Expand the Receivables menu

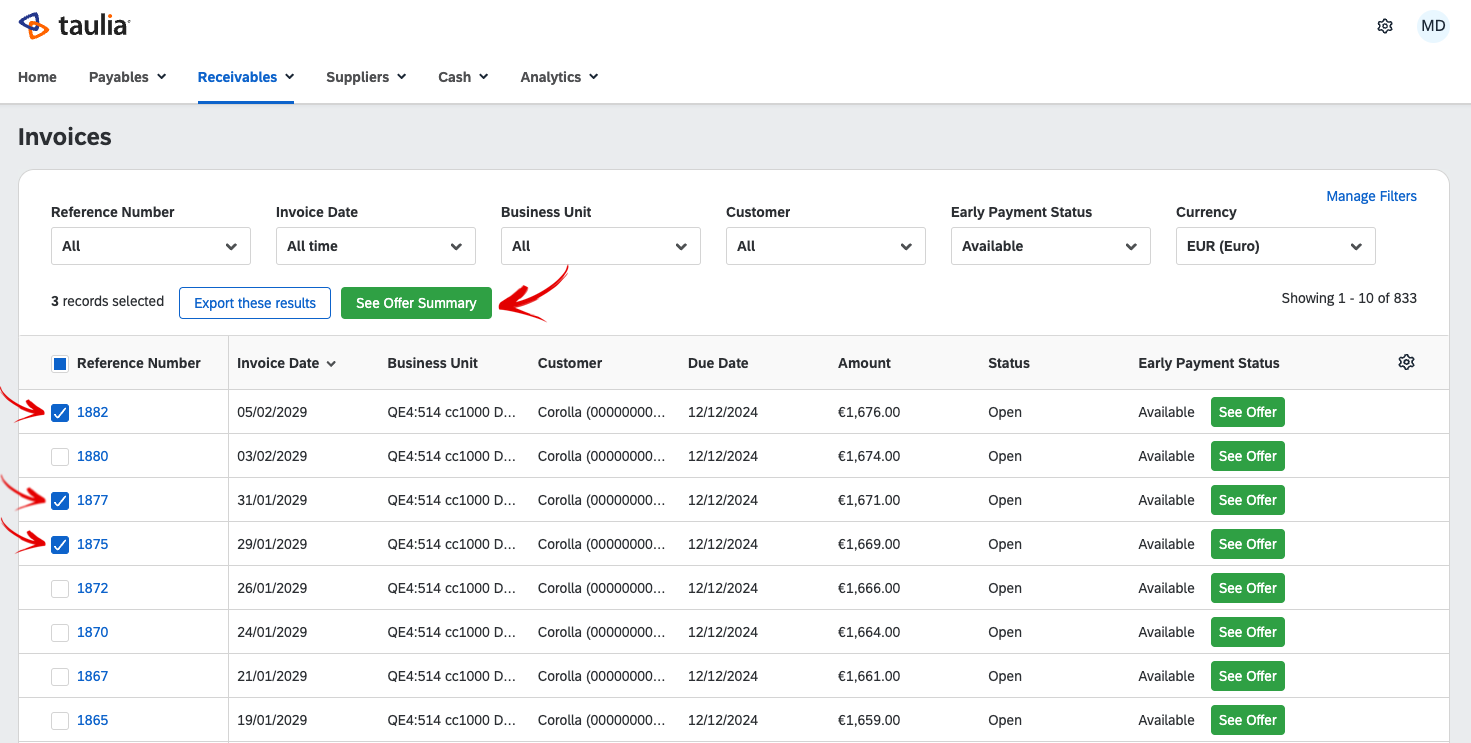[246, 77]
